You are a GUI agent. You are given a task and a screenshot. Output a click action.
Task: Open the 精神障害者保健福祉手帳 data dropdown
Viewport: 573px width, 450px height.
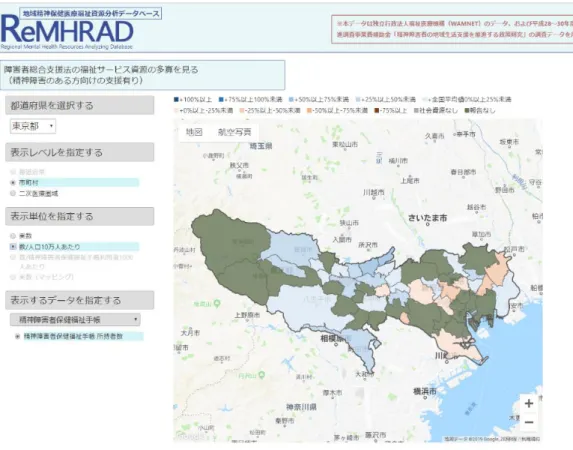75,320
